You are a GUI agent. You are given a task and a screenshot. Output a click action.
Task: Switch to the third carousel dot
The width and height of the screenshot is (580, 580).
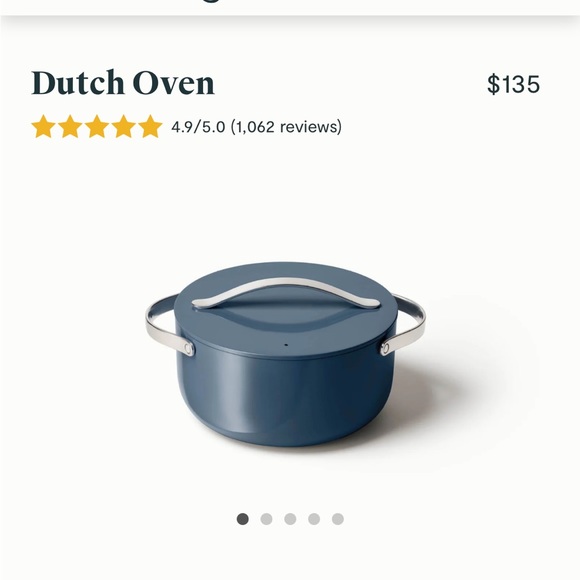(290, 519)
